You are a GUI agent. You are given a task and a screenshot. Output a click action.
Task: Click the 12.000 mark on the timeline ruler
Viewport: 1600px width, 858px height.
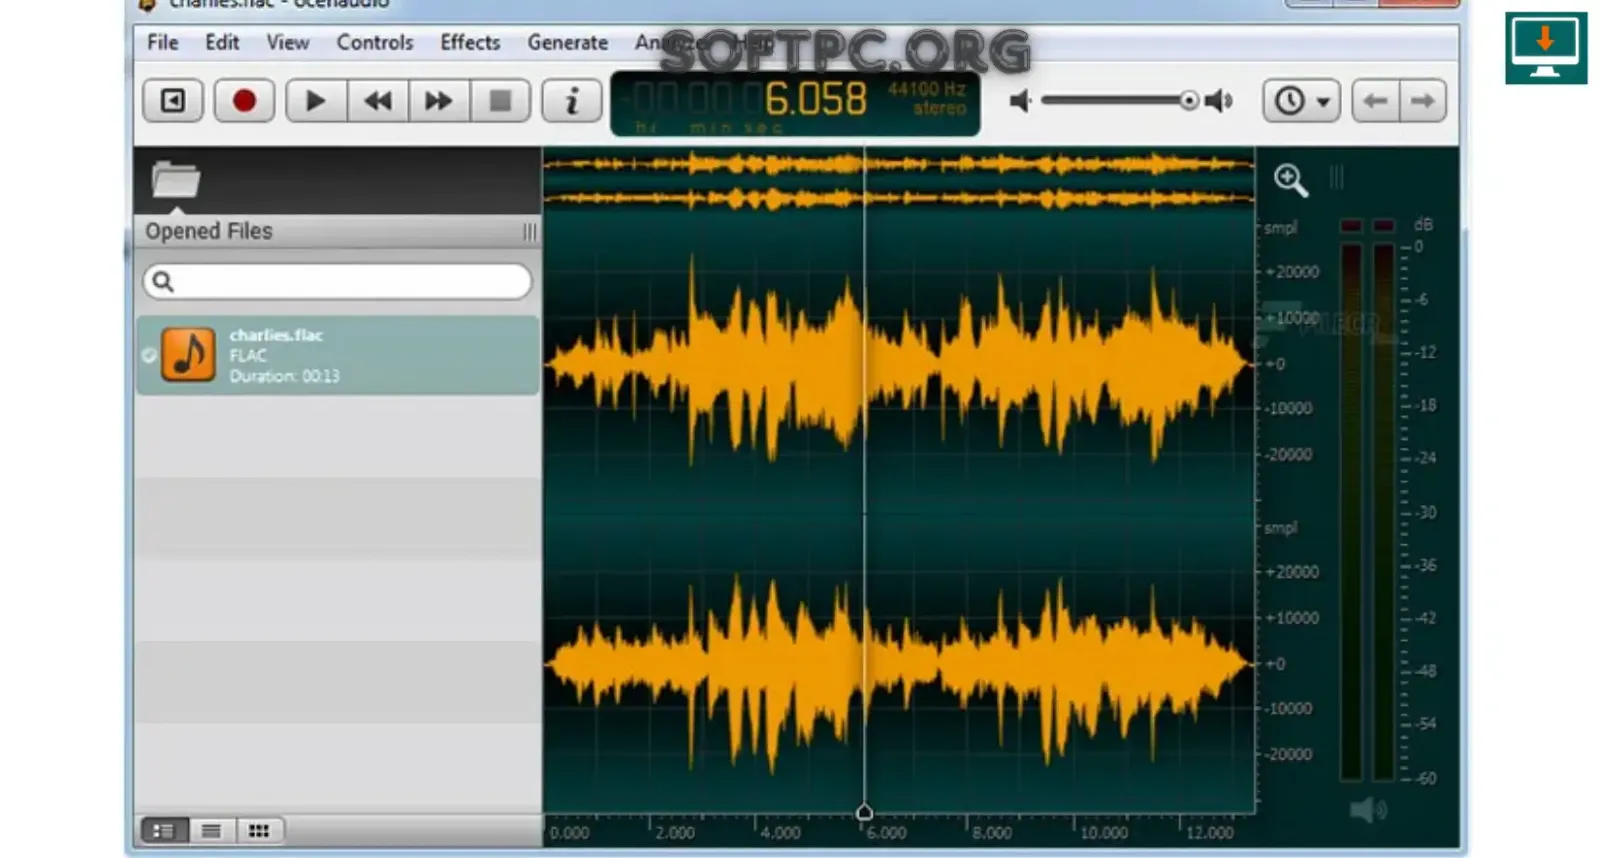(x=1210, y=833)
